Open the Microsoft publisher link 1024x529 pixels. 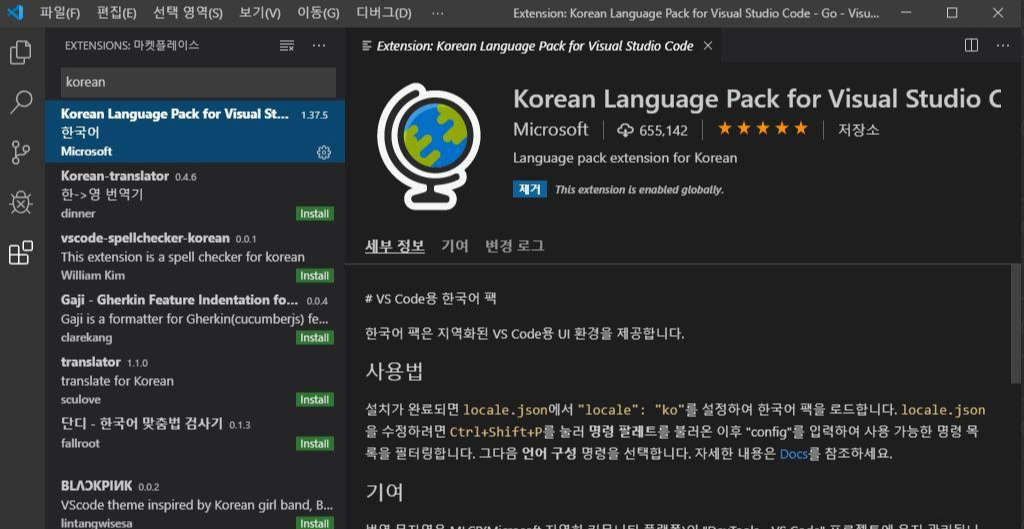551,129
